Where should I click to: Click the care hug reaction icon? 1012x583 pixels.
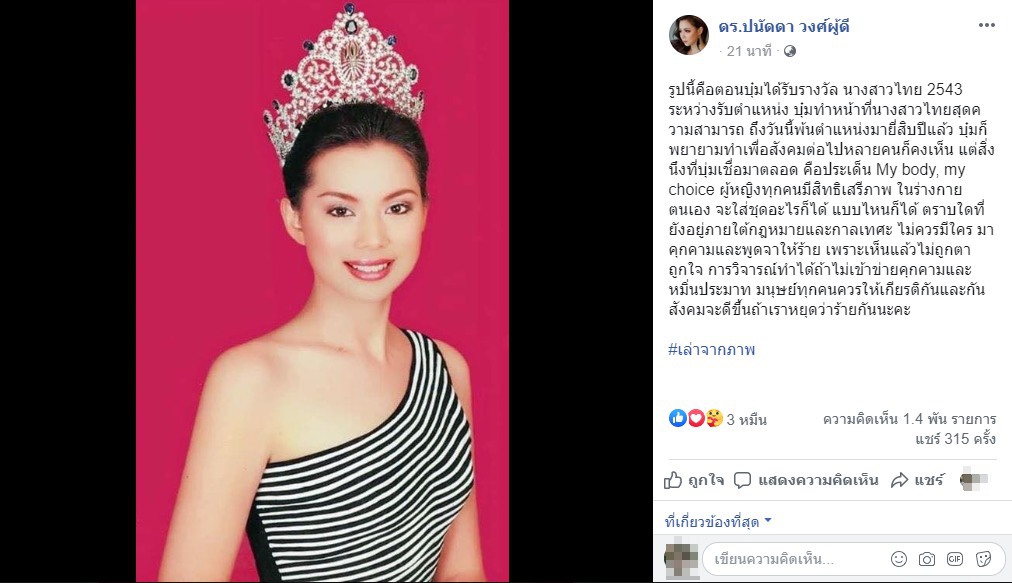click(x=714, y=418)
